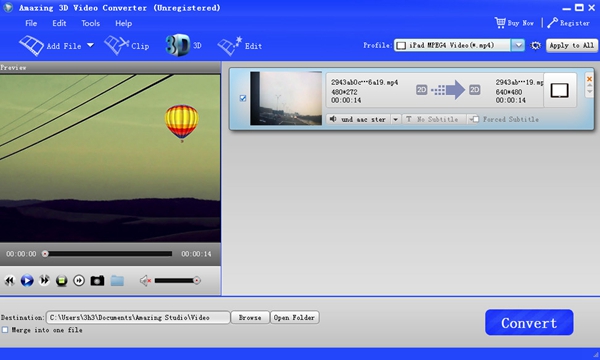The height and width of the screenshot is (360, 600).
Task: Click the audio speaker icon in file row
Action: click(x=333, y=119)
